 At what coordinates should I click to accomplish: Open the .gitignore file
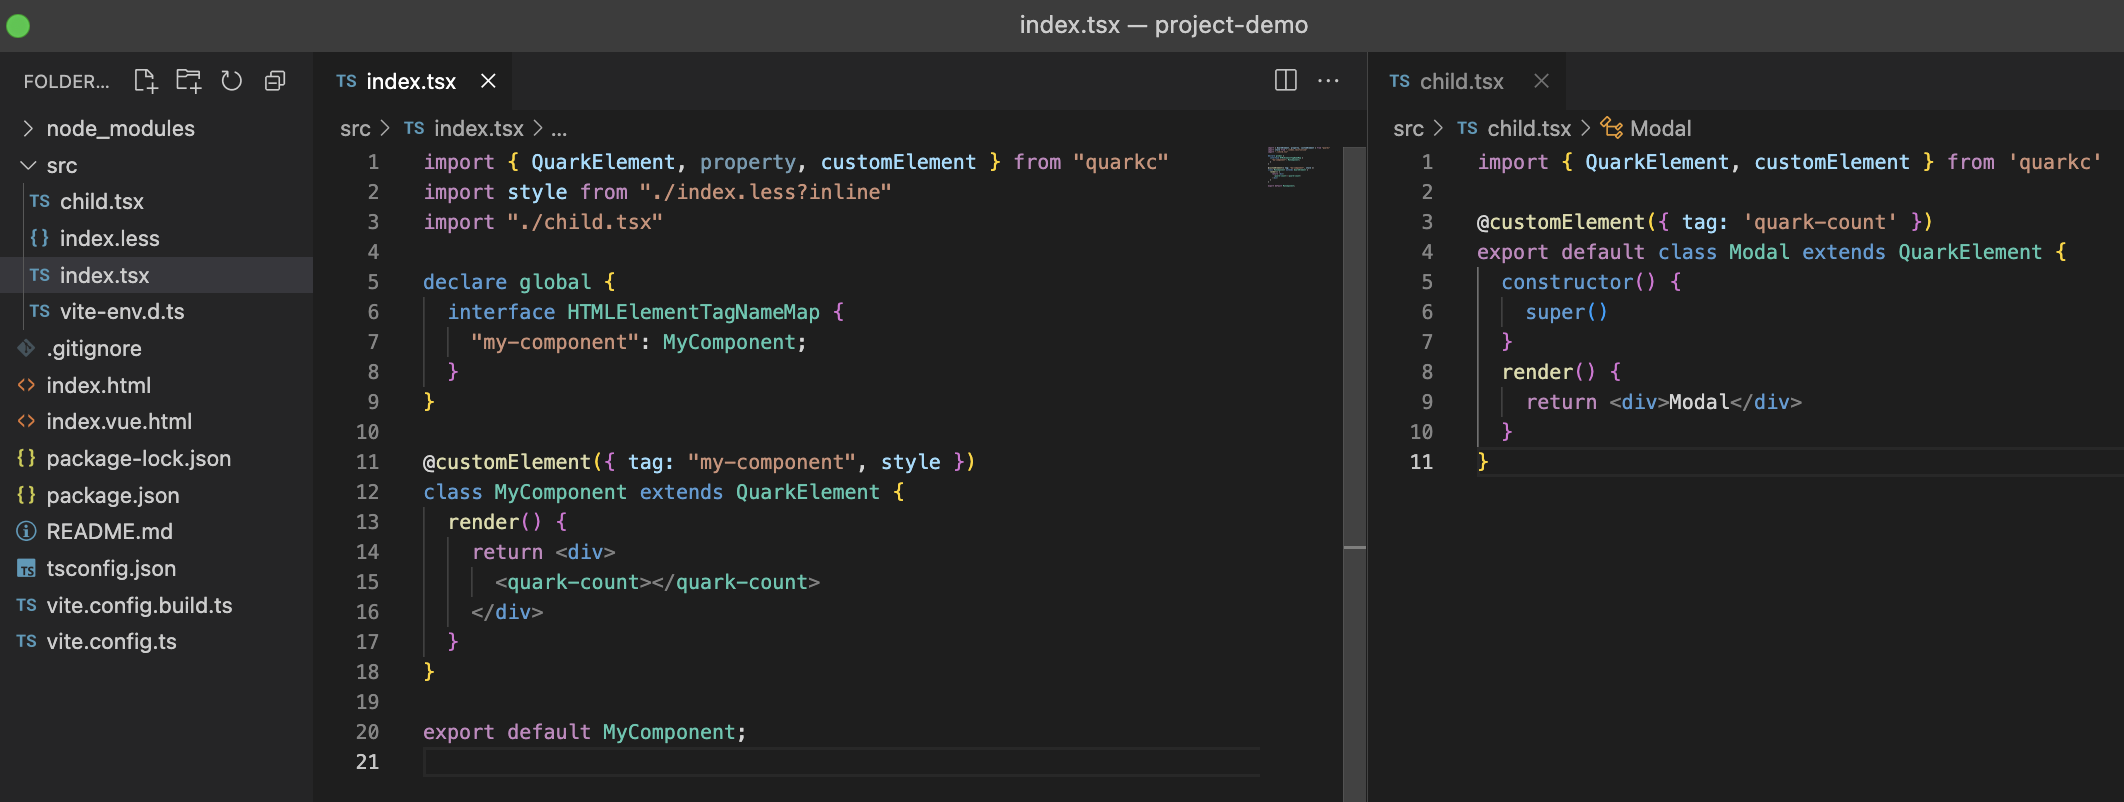point(156,348)
